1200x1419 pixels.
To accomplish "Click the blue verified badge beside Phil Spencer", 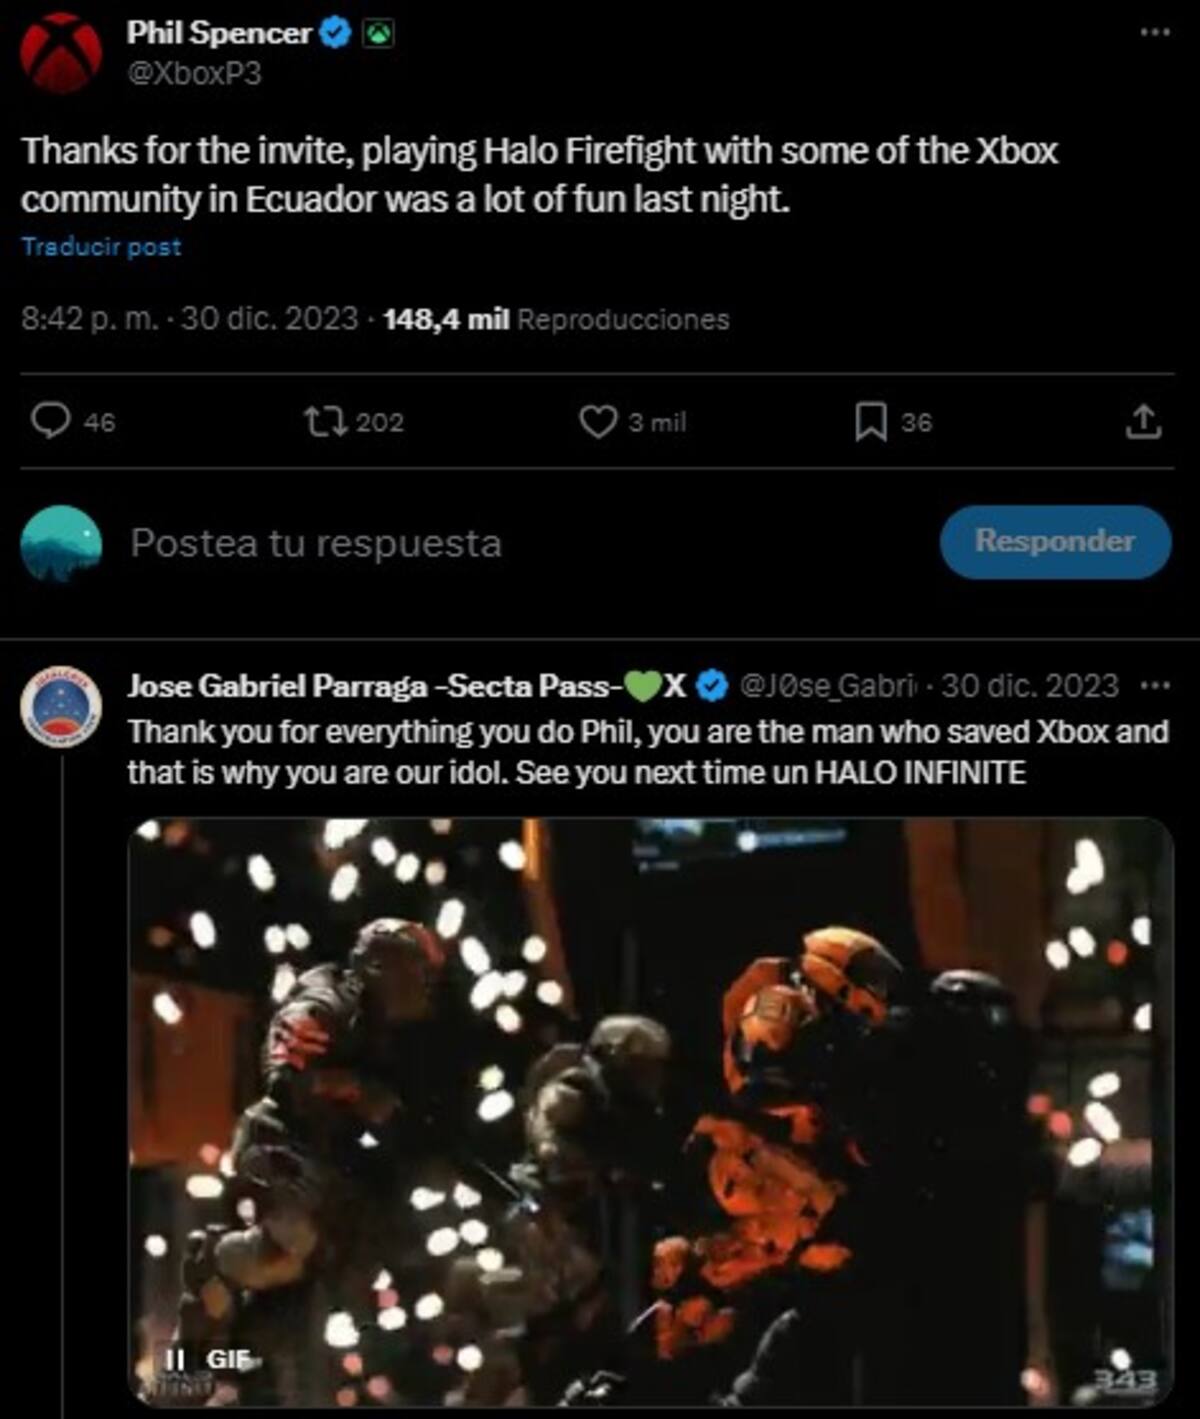I will (335, 34).
